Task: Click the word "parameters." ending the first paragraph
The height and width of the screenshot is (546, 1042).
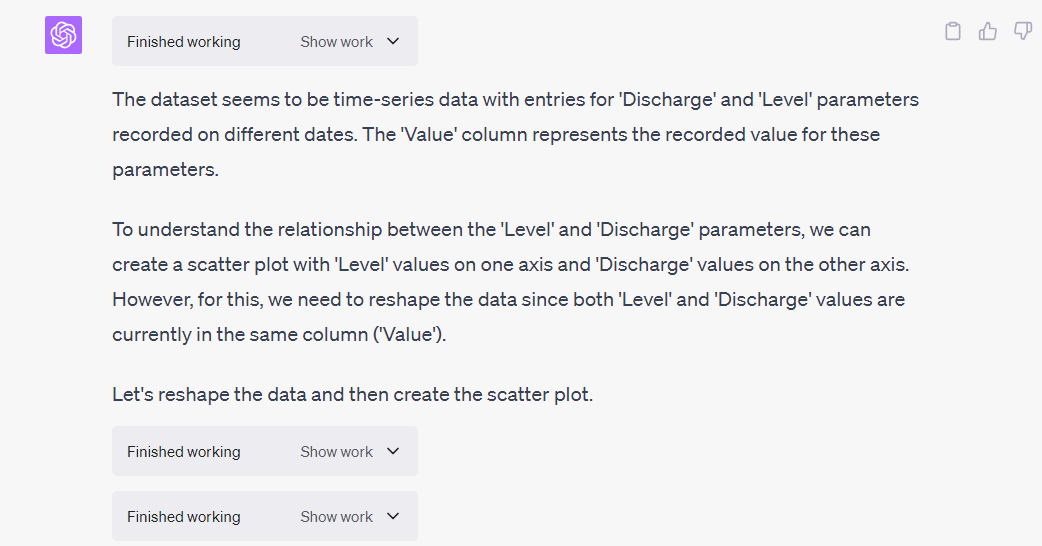Action: (x=165, y=169)
